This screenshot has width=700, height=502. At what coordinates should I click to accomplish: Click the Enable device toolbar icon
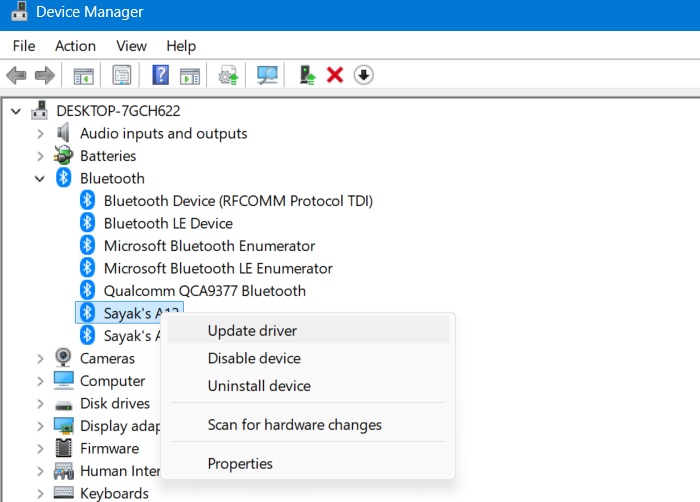tap(307, 75)
